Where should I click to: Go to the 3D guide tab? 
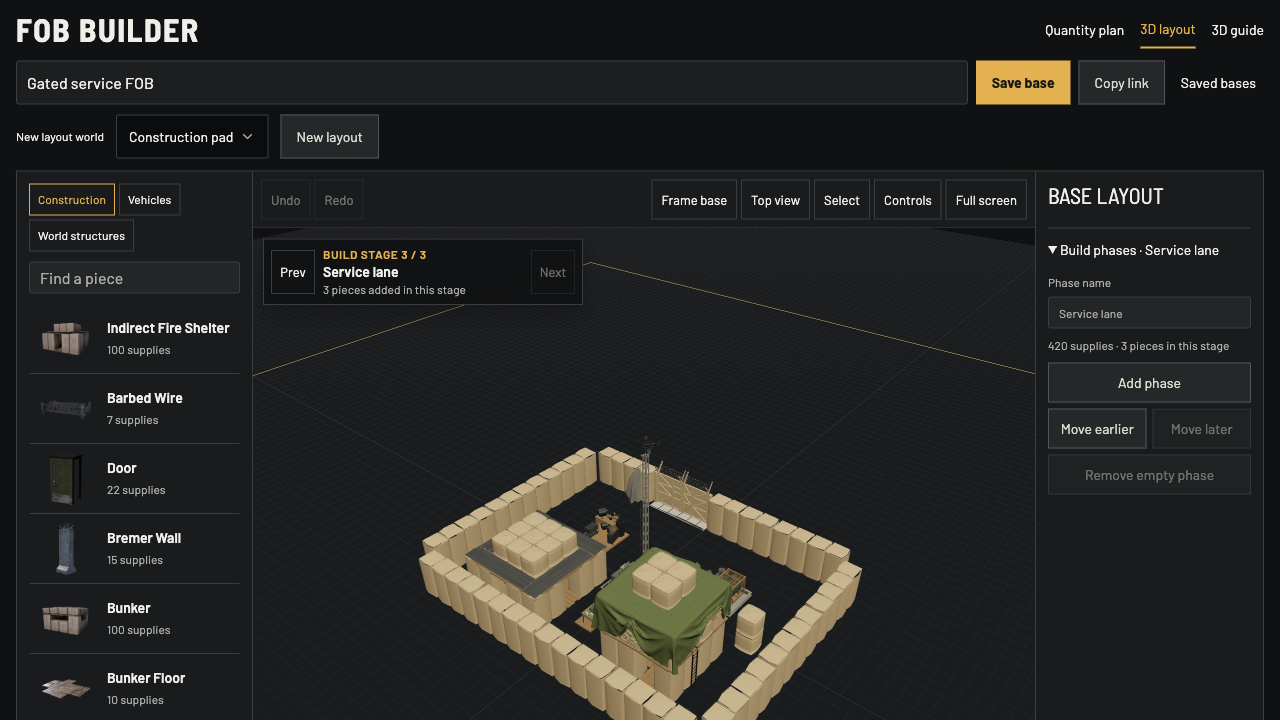tap(1238, 30)
